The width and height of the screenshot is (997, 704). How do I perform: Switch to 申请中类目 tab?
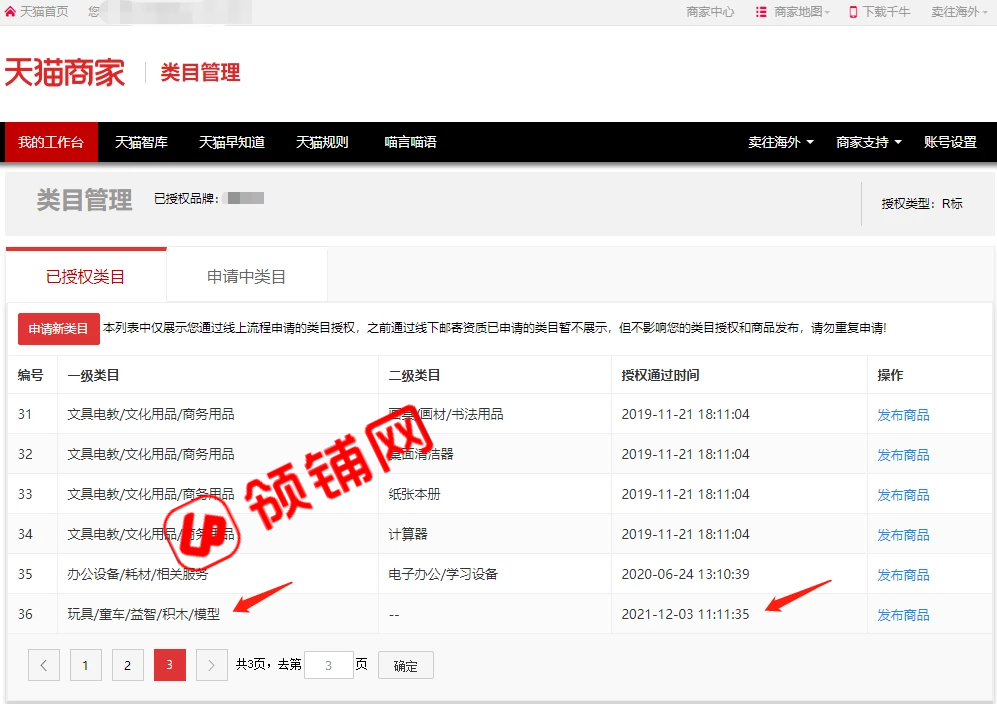[247, 276]
